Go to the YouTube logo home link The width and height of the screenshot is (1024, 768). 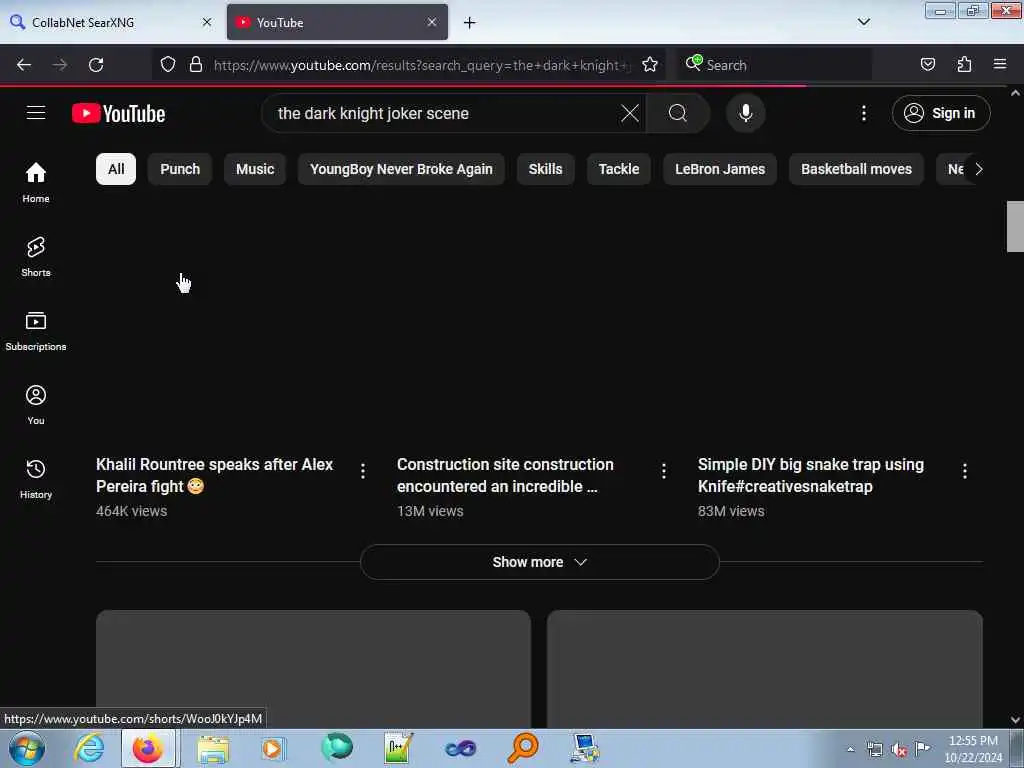point(118,114)
